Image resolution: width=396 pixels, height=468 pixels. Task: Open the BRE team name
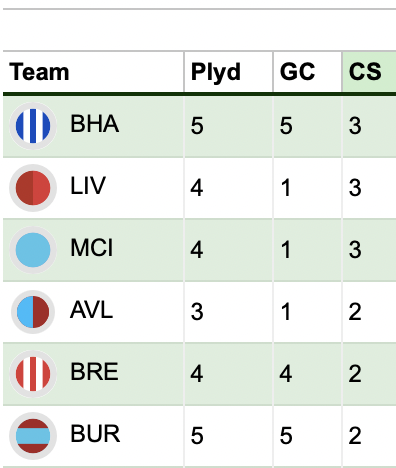[x=94, y=372]
